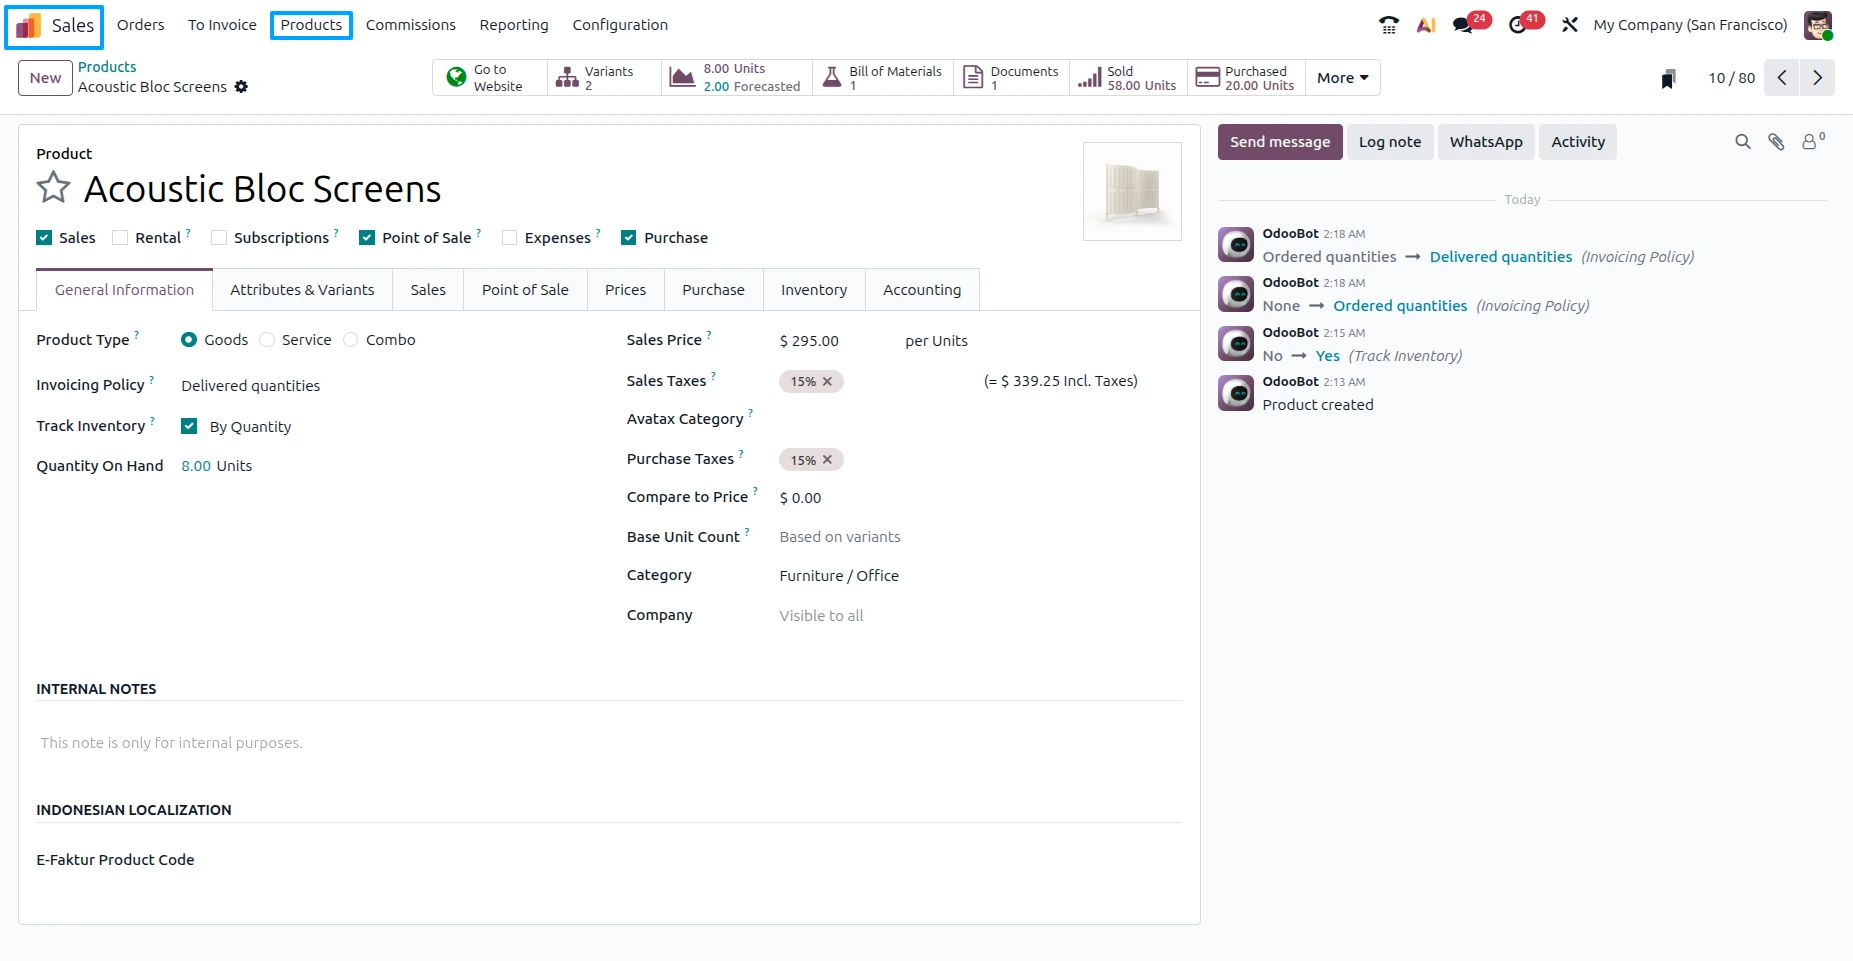Enable the Rental checkbox

click(120, 238)
